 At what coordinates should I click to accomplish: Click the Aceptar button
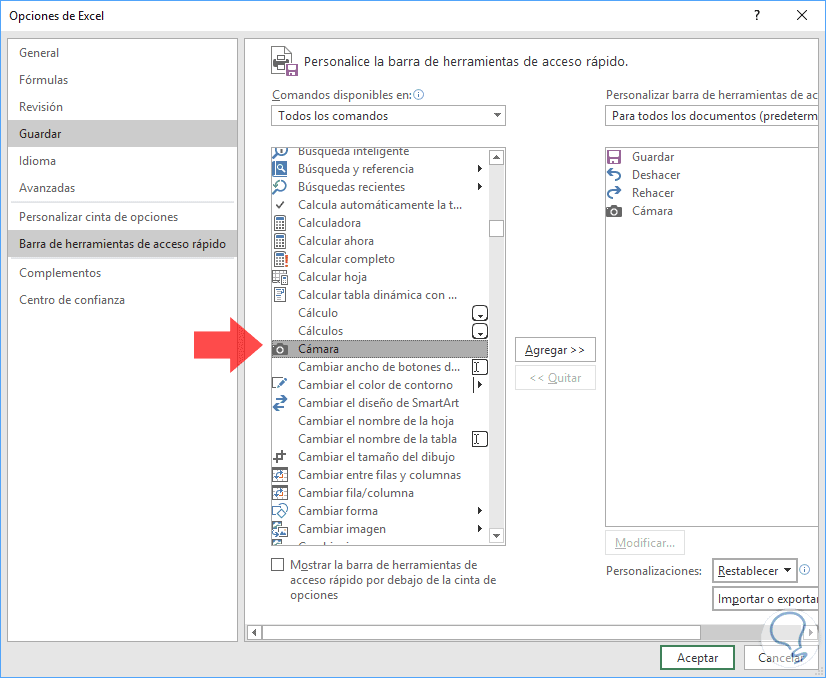(697, 657)
